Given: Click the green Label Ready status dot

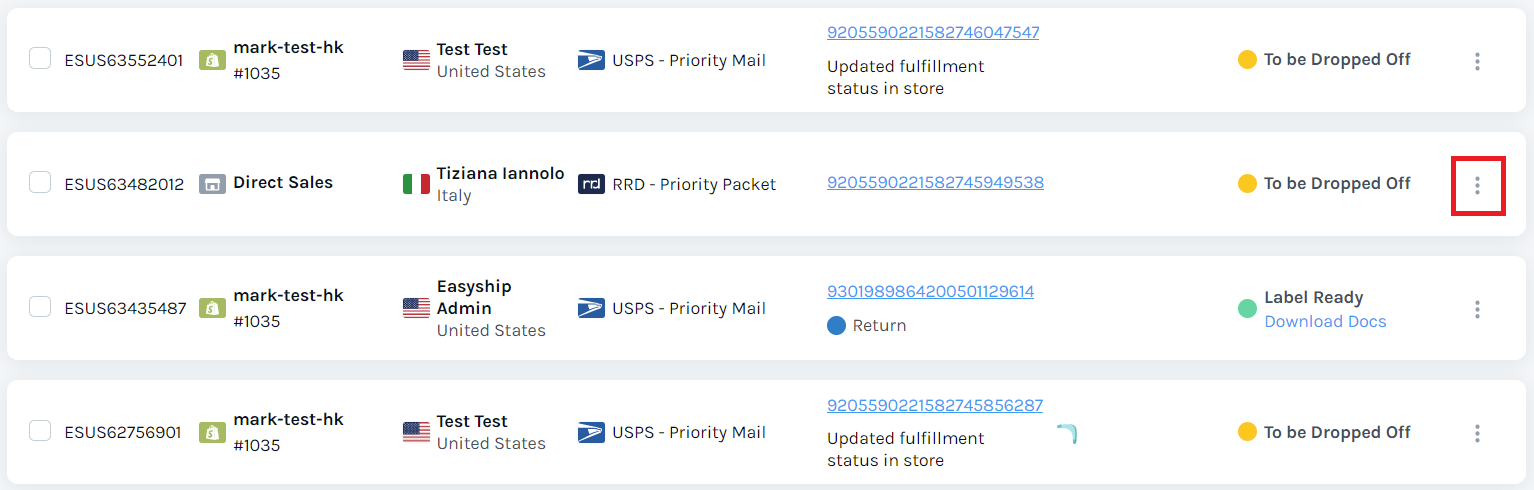Looking at the screenshot, I should click(x=1247, y=308).
